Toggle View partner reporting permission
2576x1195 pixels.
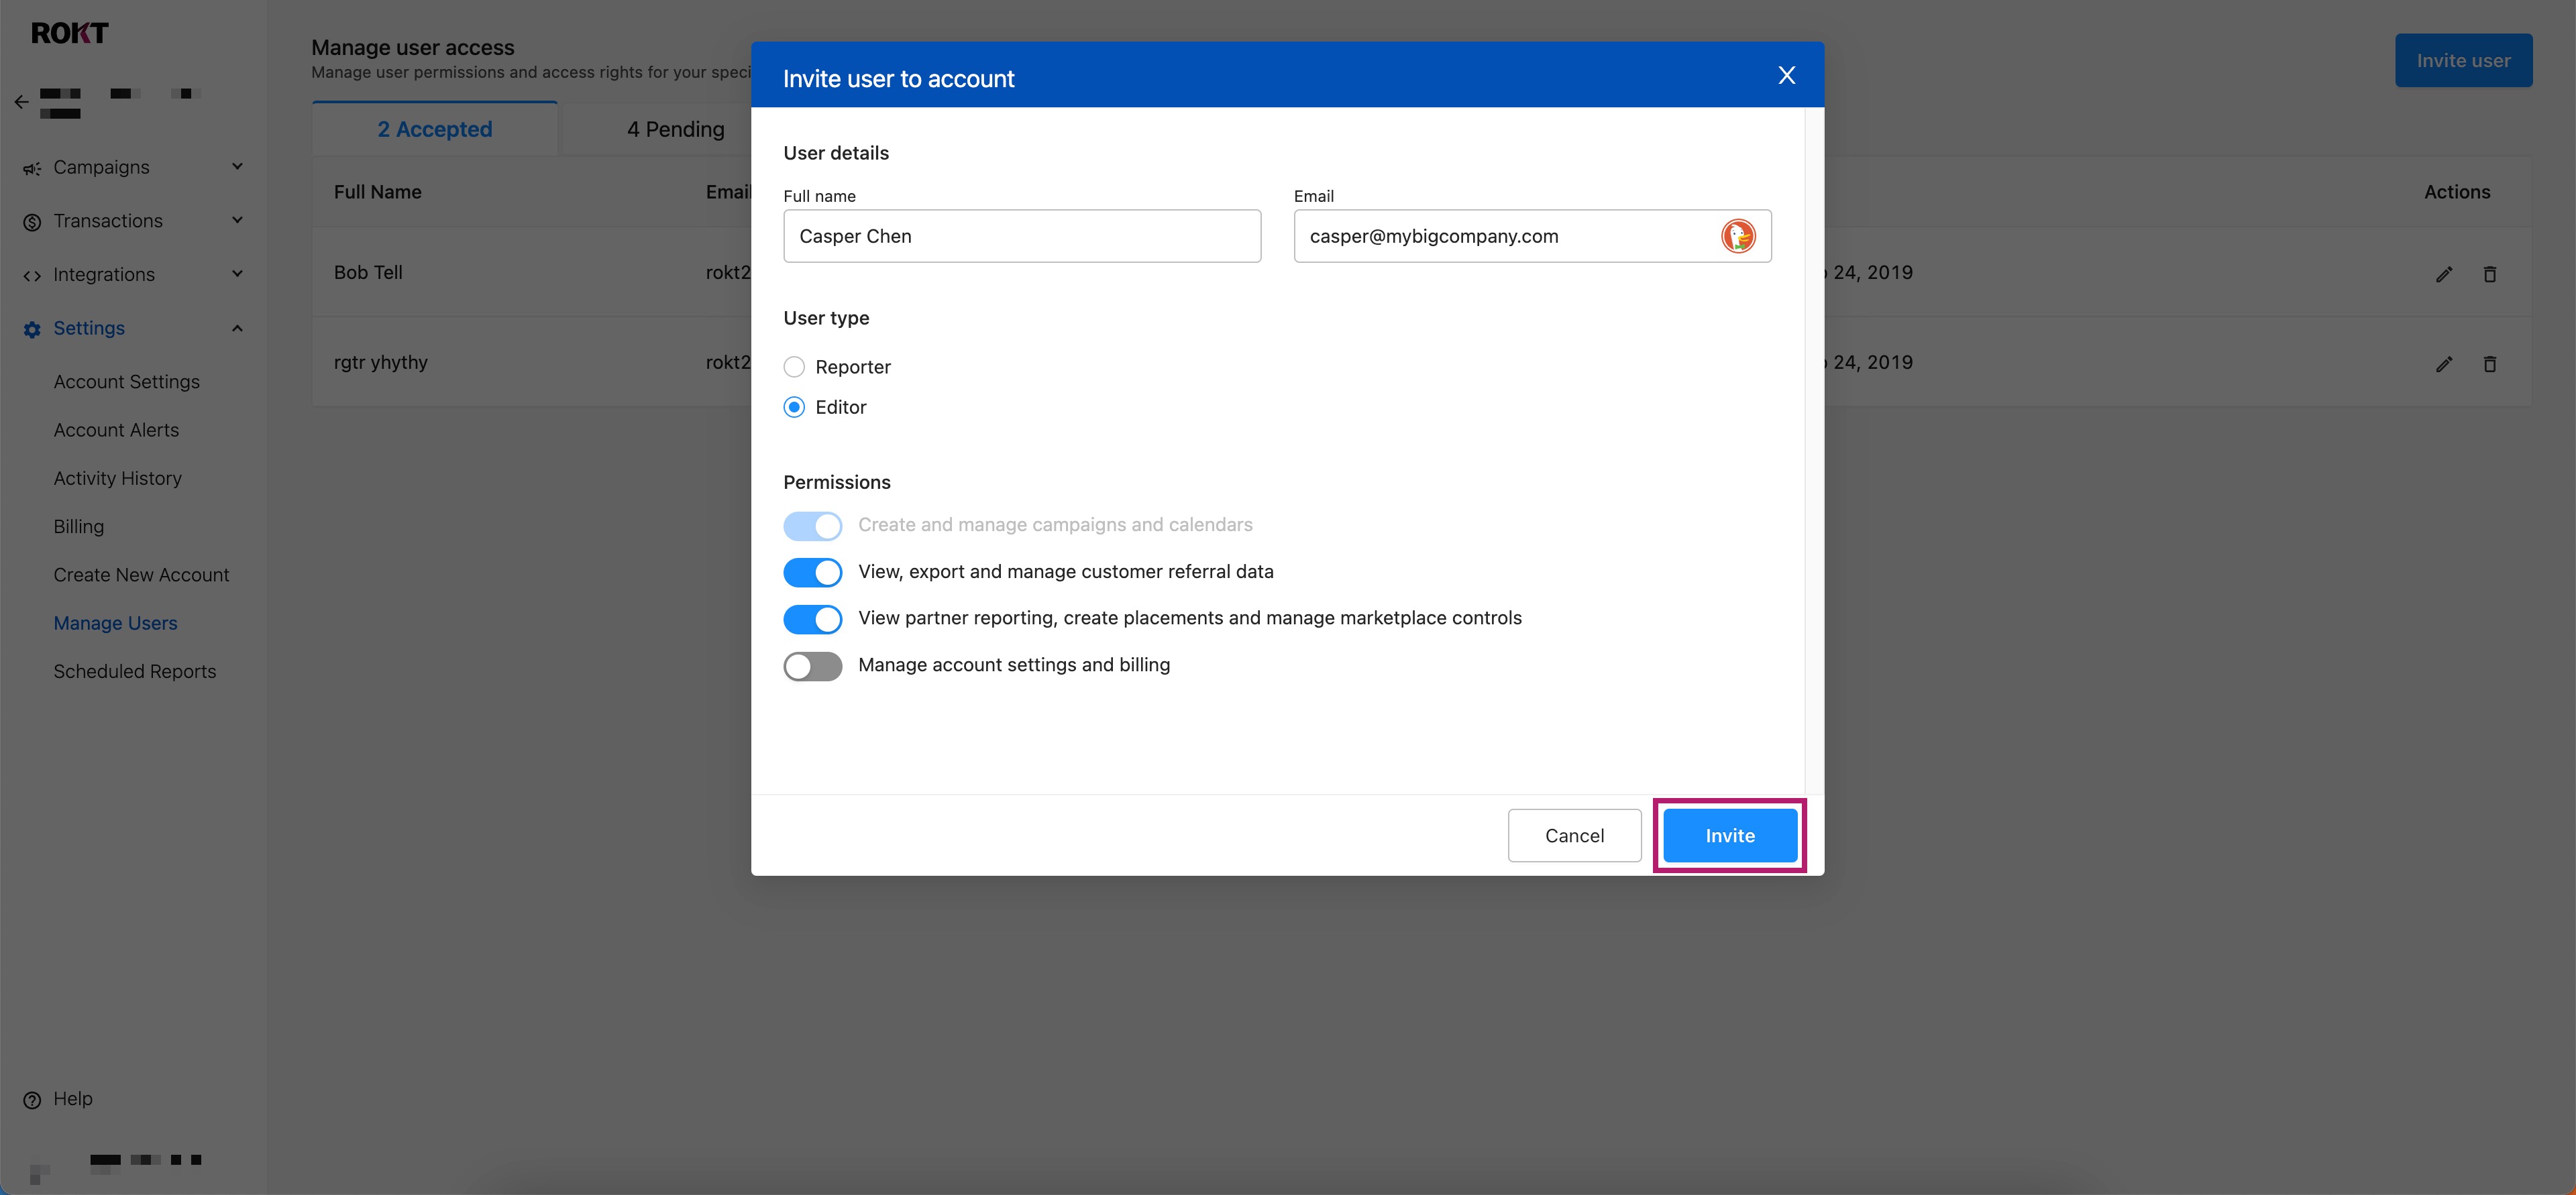coord(812,619)
